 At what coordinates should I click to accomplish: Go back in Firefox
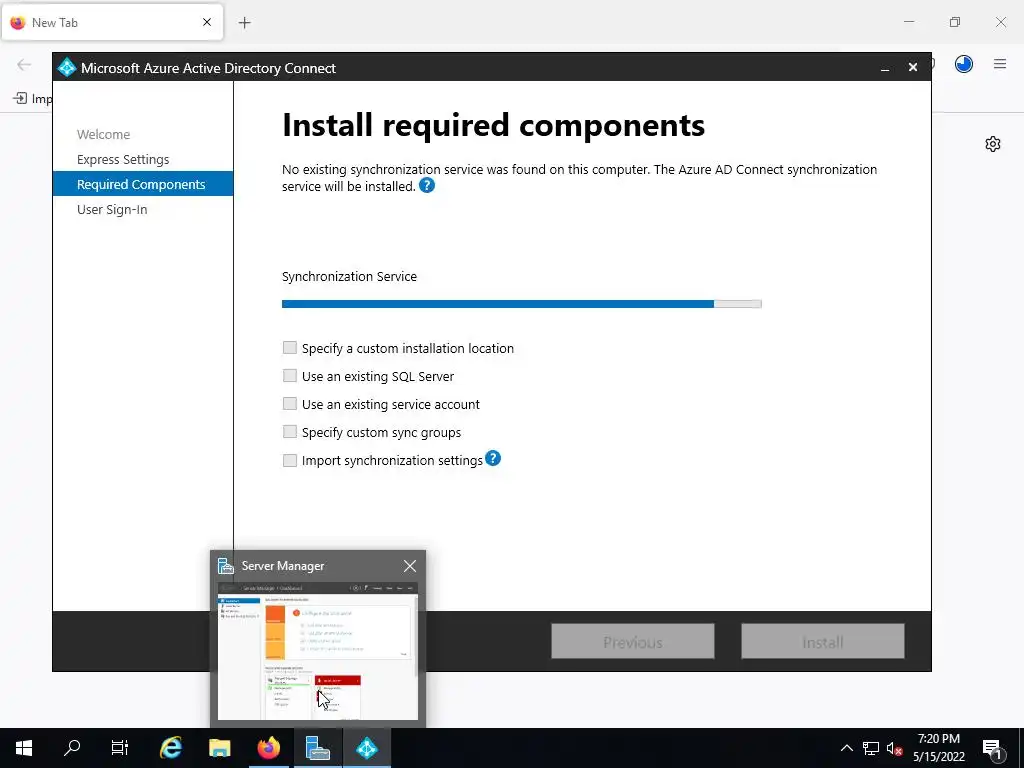pyautogui.click(x=24, y=64)
